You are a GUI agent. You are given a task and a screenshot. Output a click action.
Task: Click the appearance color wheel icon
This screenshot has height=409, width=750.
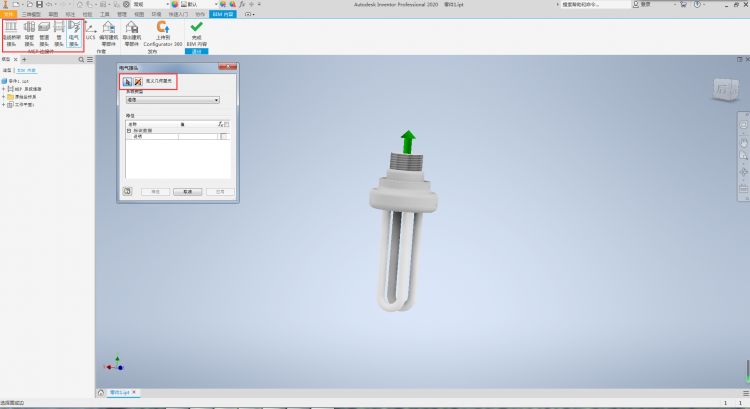[175, 4]
